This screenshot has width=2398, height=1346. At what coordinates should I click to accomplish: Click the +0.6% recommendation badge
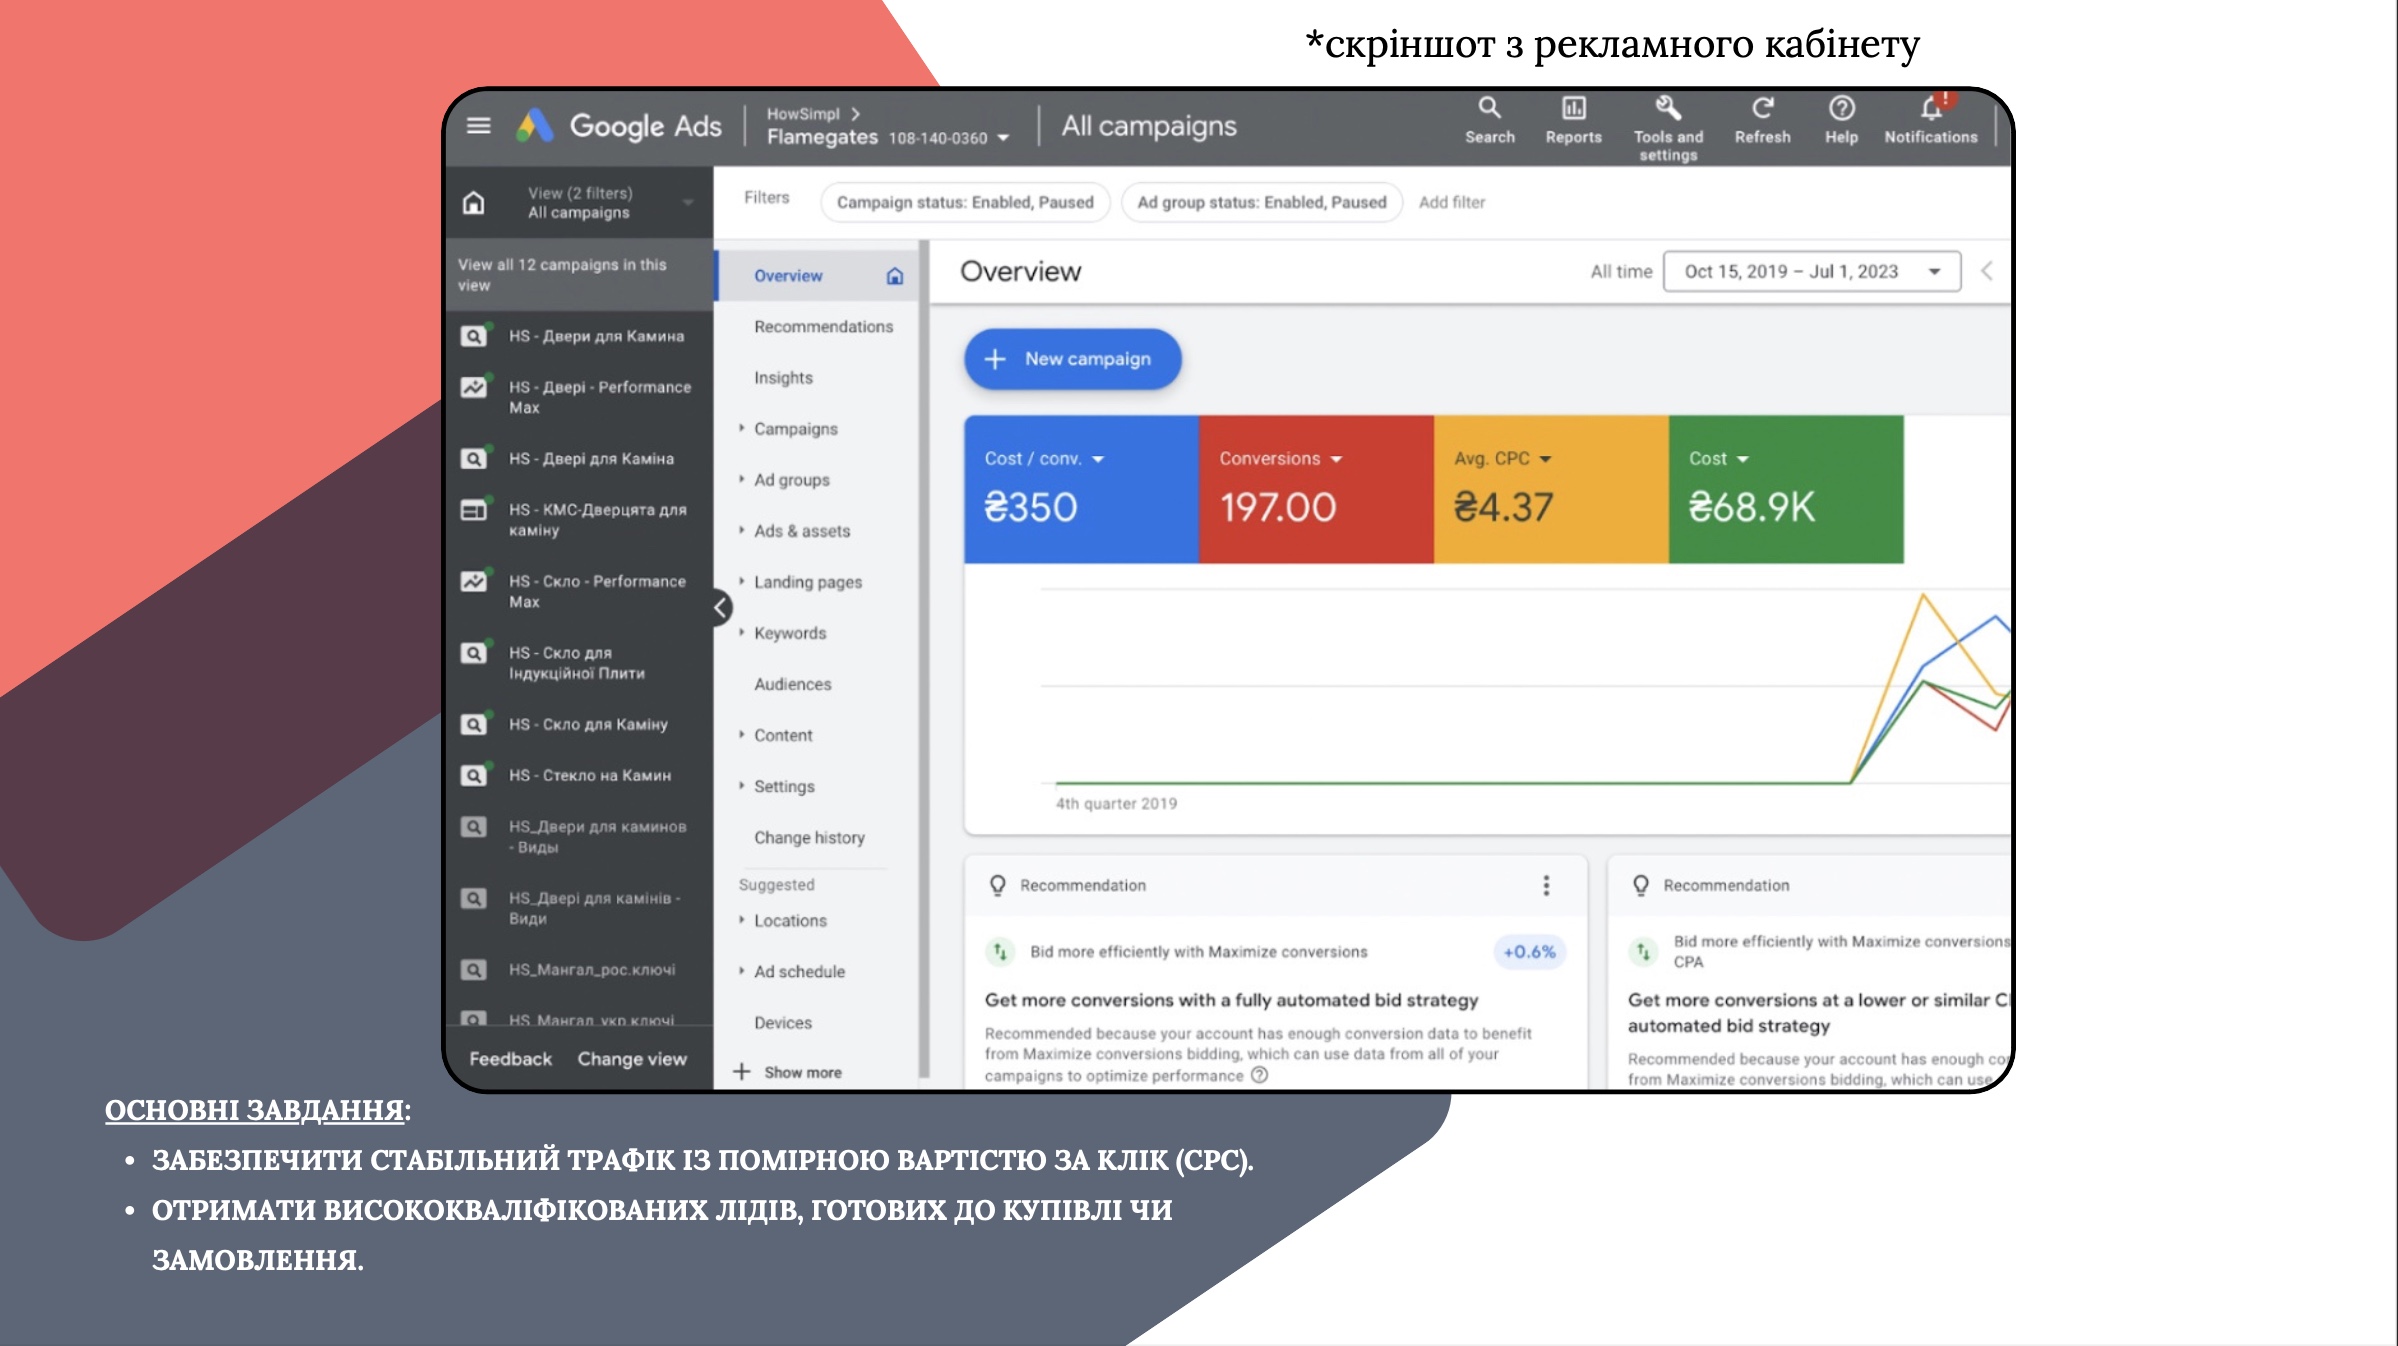pyautogui.click(x=1529, y=952)
